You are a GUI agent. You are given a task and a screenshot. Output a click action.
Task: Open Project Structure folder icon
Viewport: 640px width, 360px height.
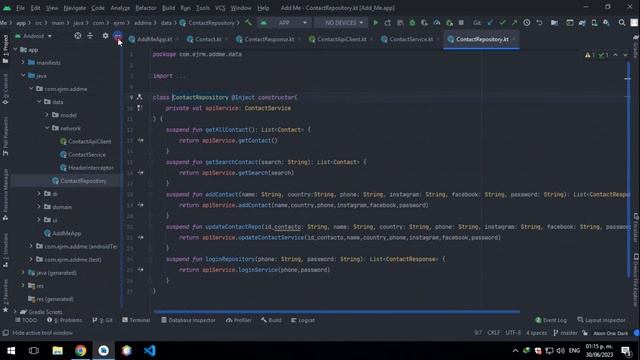tap(554, 23)
